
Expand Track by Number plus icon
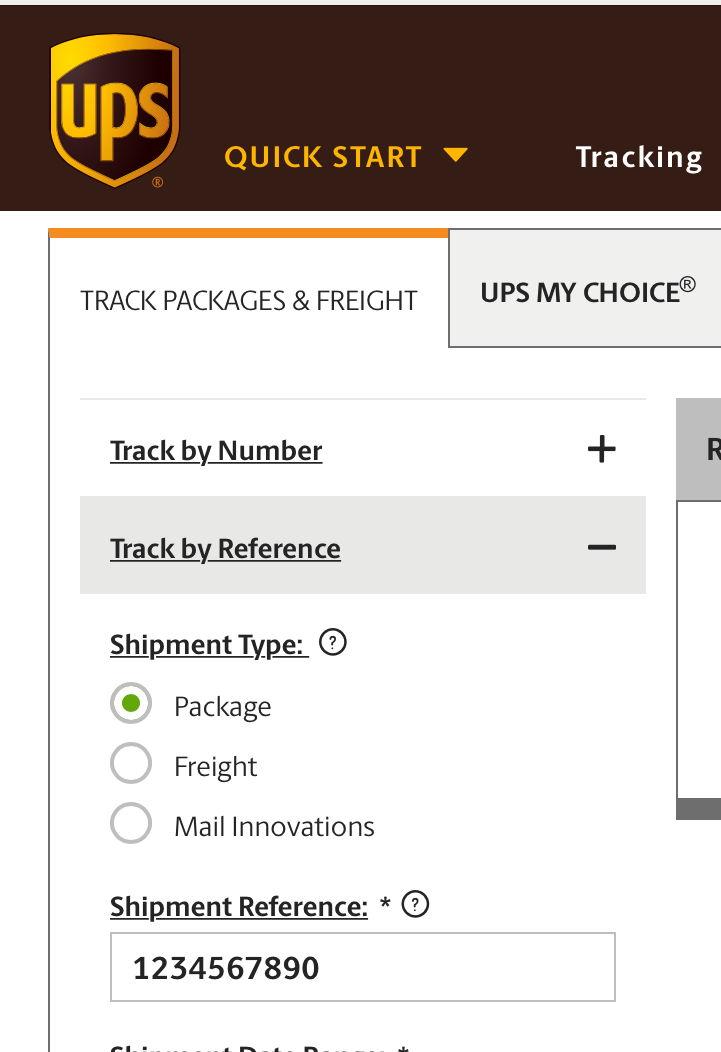pyautogui.click(x=602, y=449)
